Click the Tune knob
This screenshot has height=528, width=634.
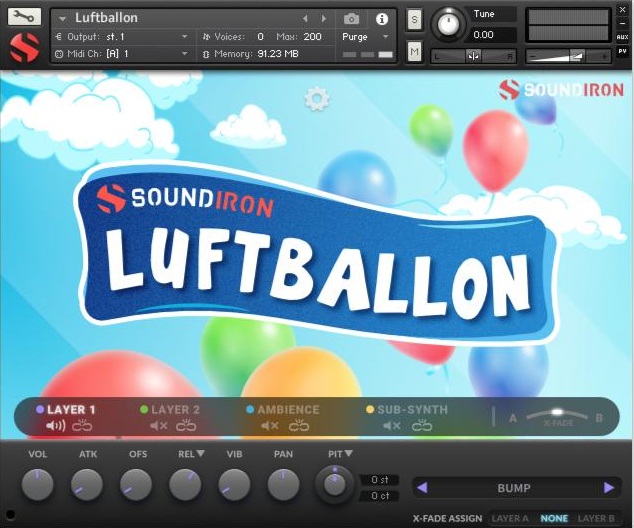click(448, 24)
